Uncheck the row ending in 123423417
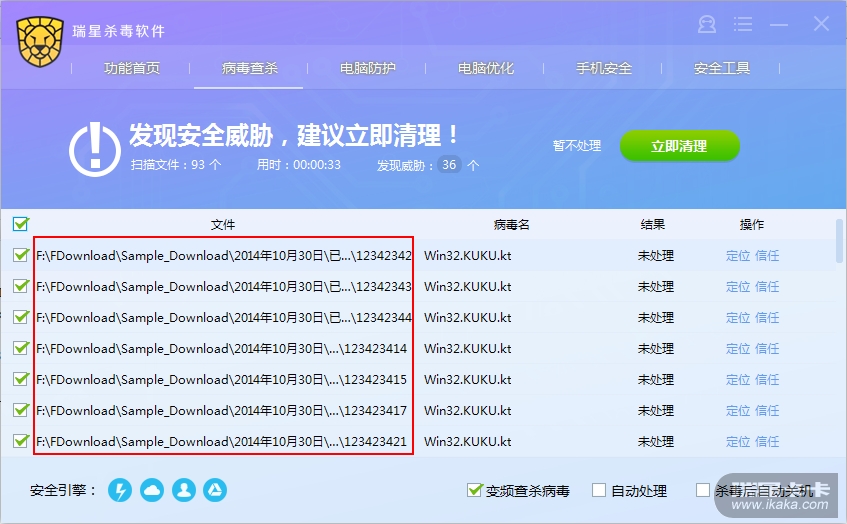Screen dimensions: 847x524 click(x=21, y=410)
